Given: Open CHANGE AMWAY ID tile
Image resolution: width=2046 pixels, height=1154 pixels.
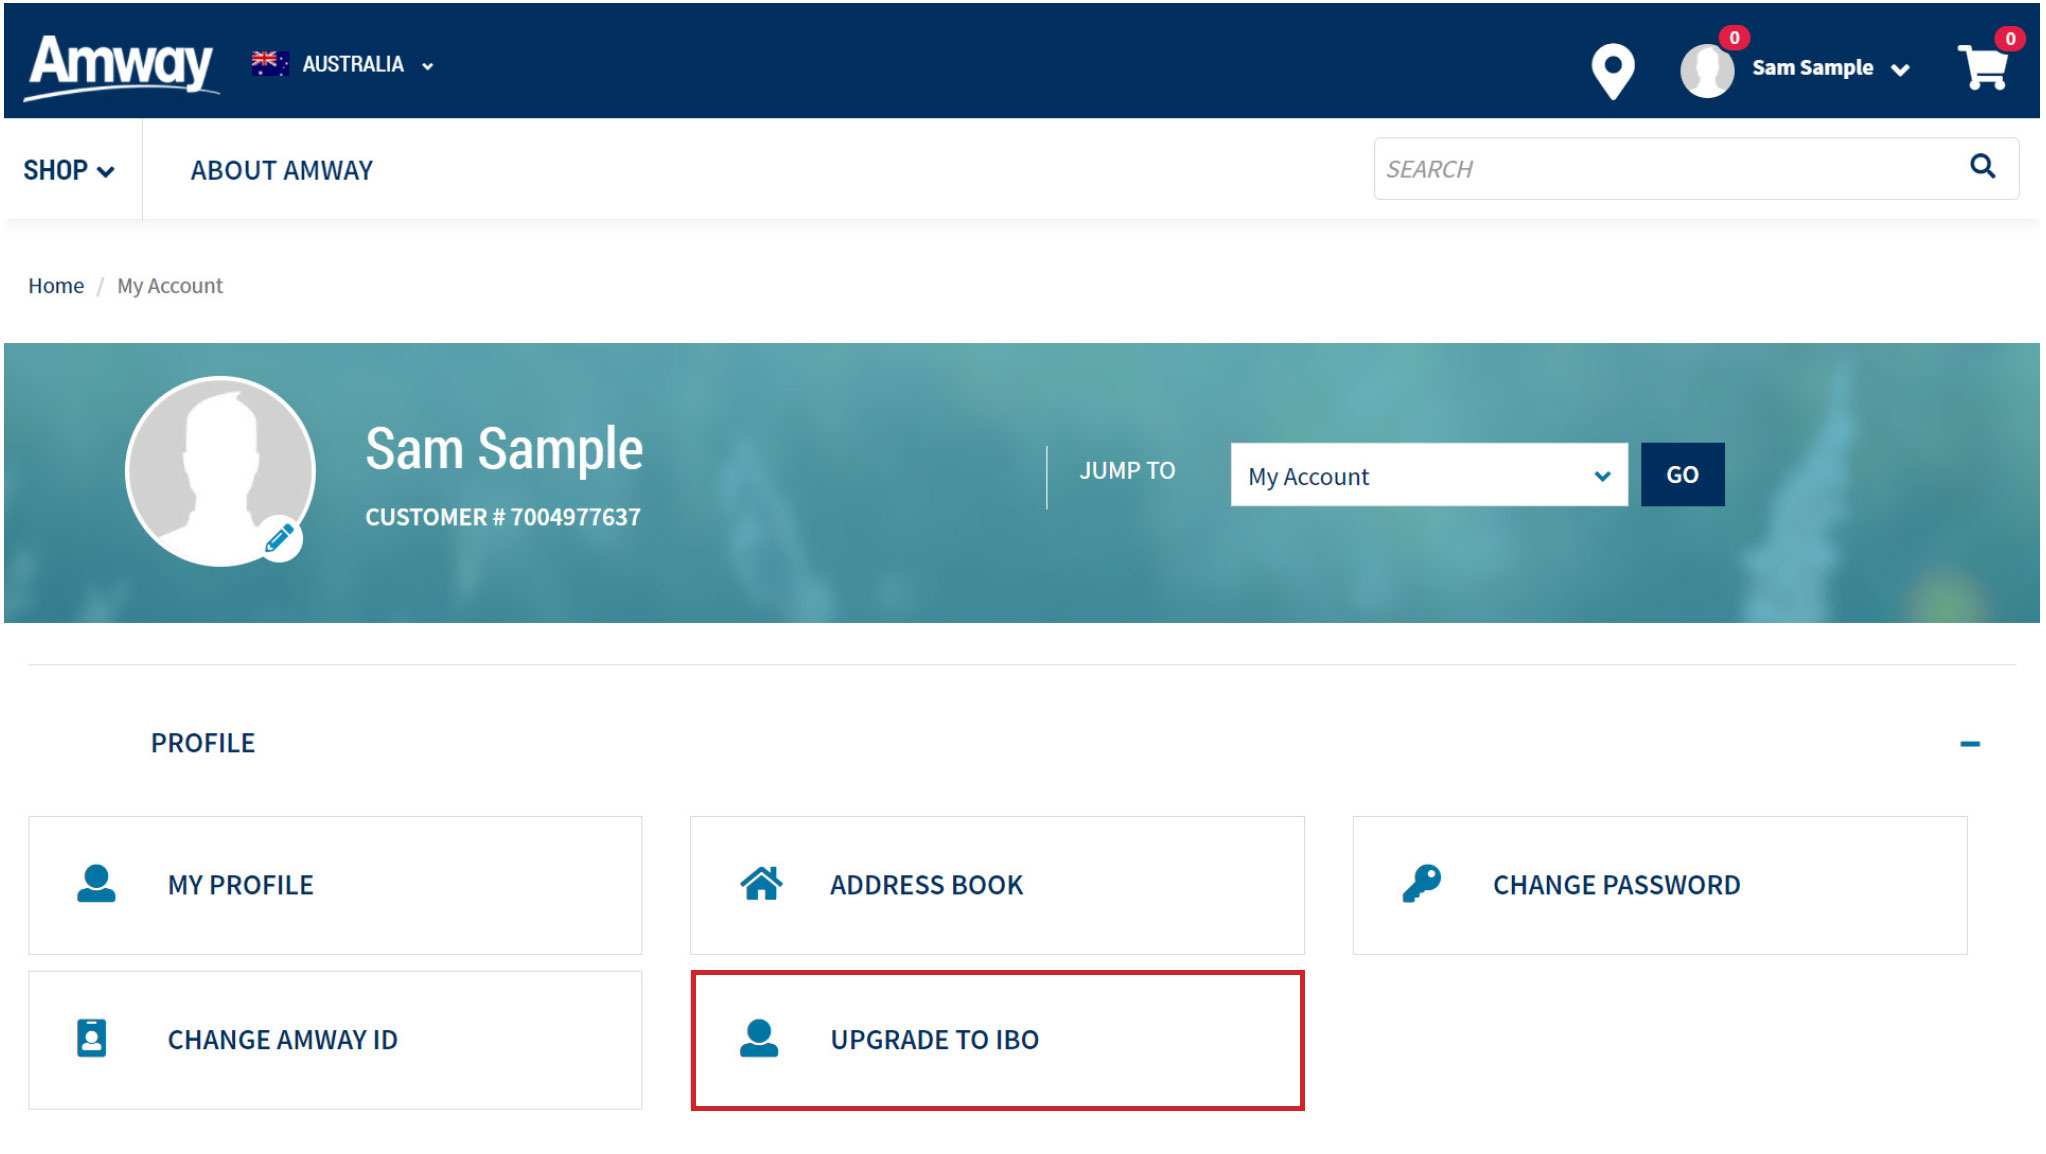Looking at the screenshot, I should click(335, 1040).
